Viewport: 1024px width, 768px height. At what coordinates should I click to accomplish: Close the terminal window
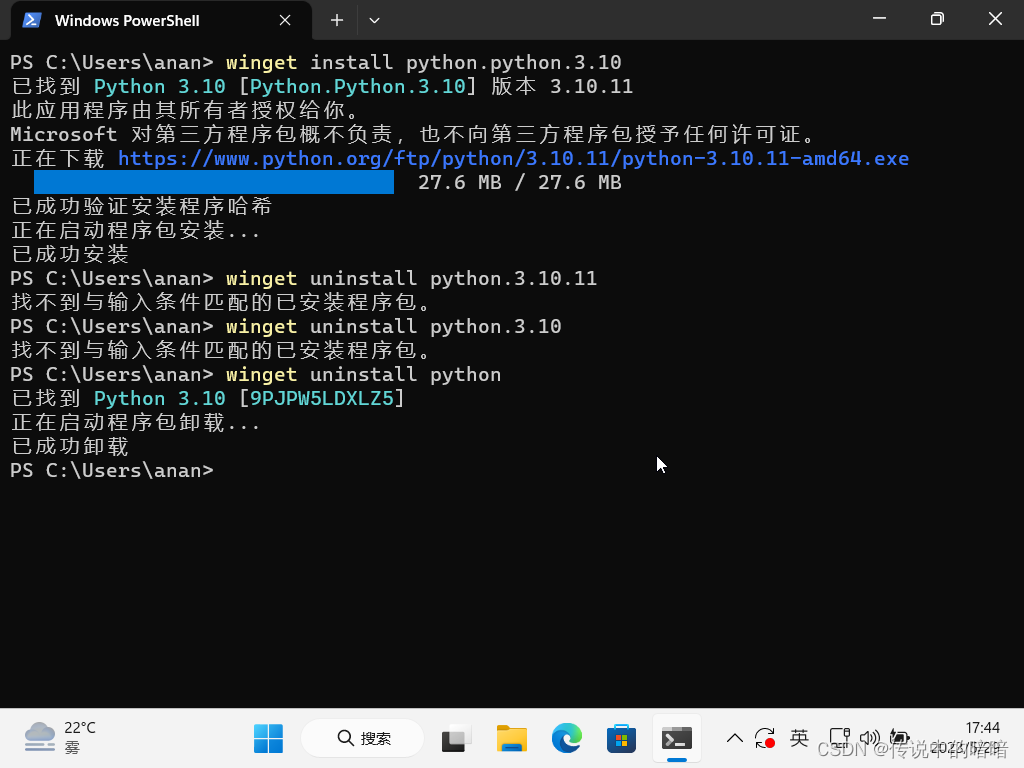(995, 19)
